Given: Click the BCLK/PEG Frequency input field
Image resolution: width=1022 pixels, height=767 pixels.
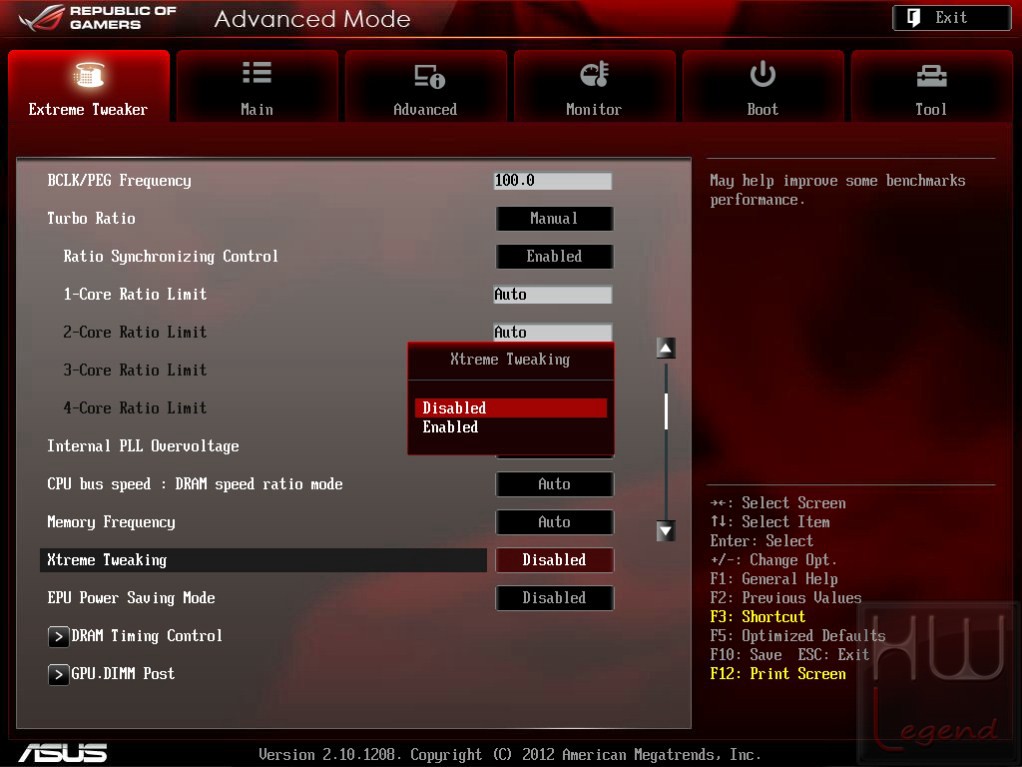Looking at the screenshot, I should click(x=553, y=181).
